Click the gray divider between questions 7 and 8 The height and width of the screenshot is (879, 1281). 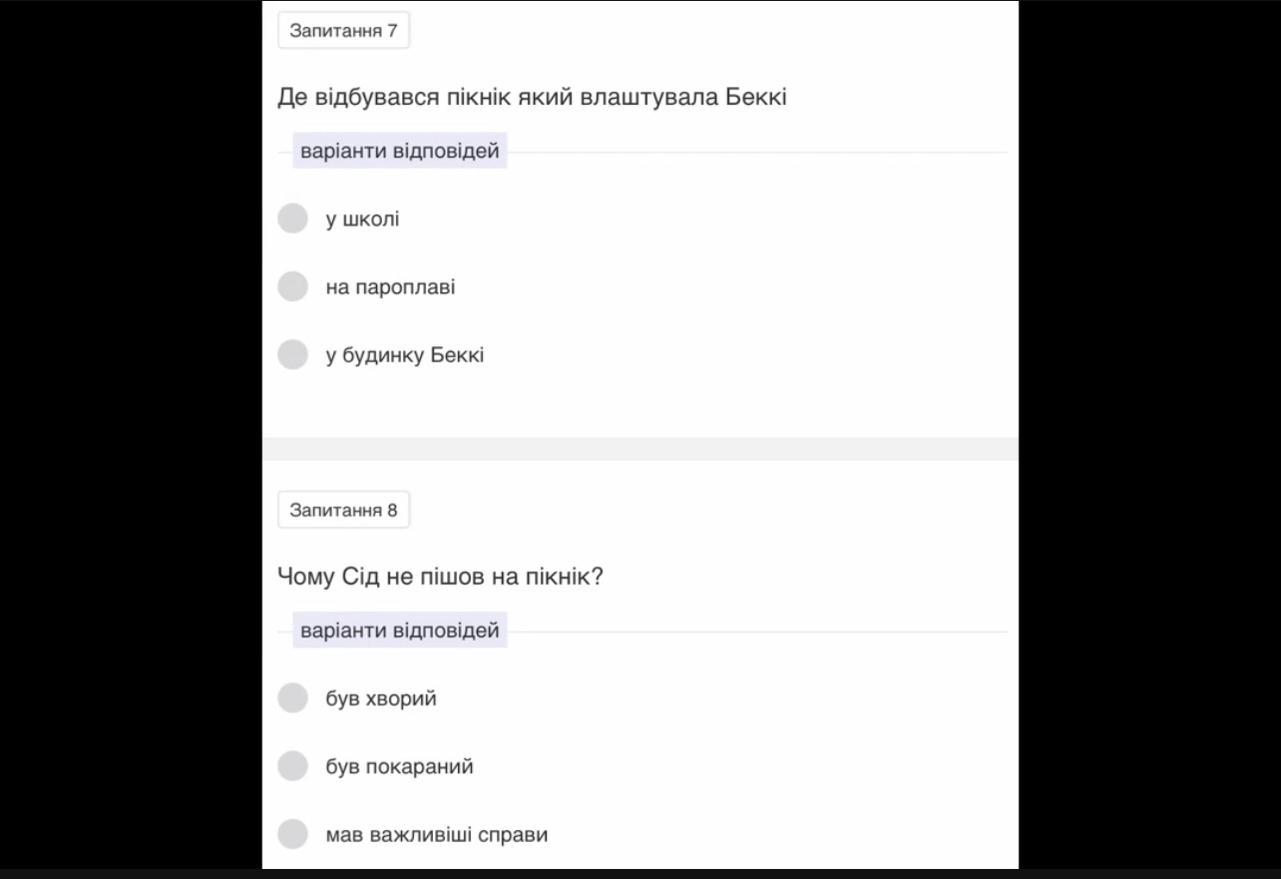tap(640, 449)
